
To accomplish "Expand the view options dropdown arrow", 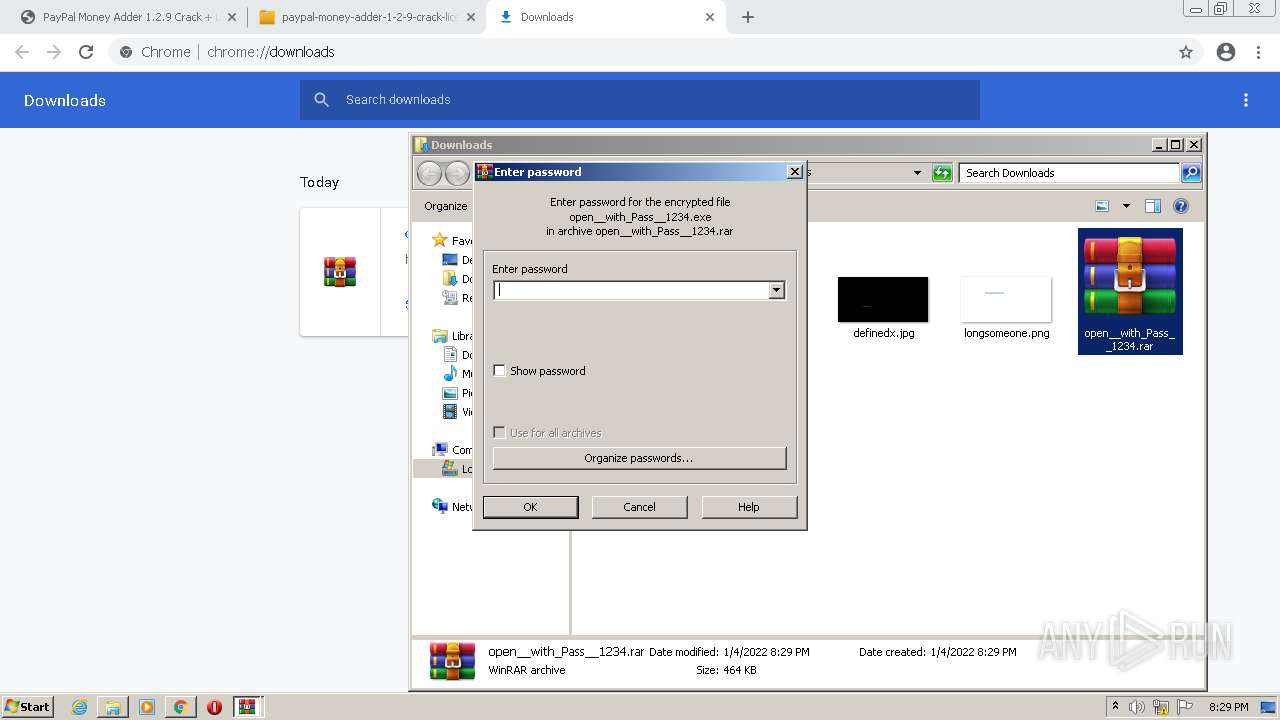I will point(1126,206).
